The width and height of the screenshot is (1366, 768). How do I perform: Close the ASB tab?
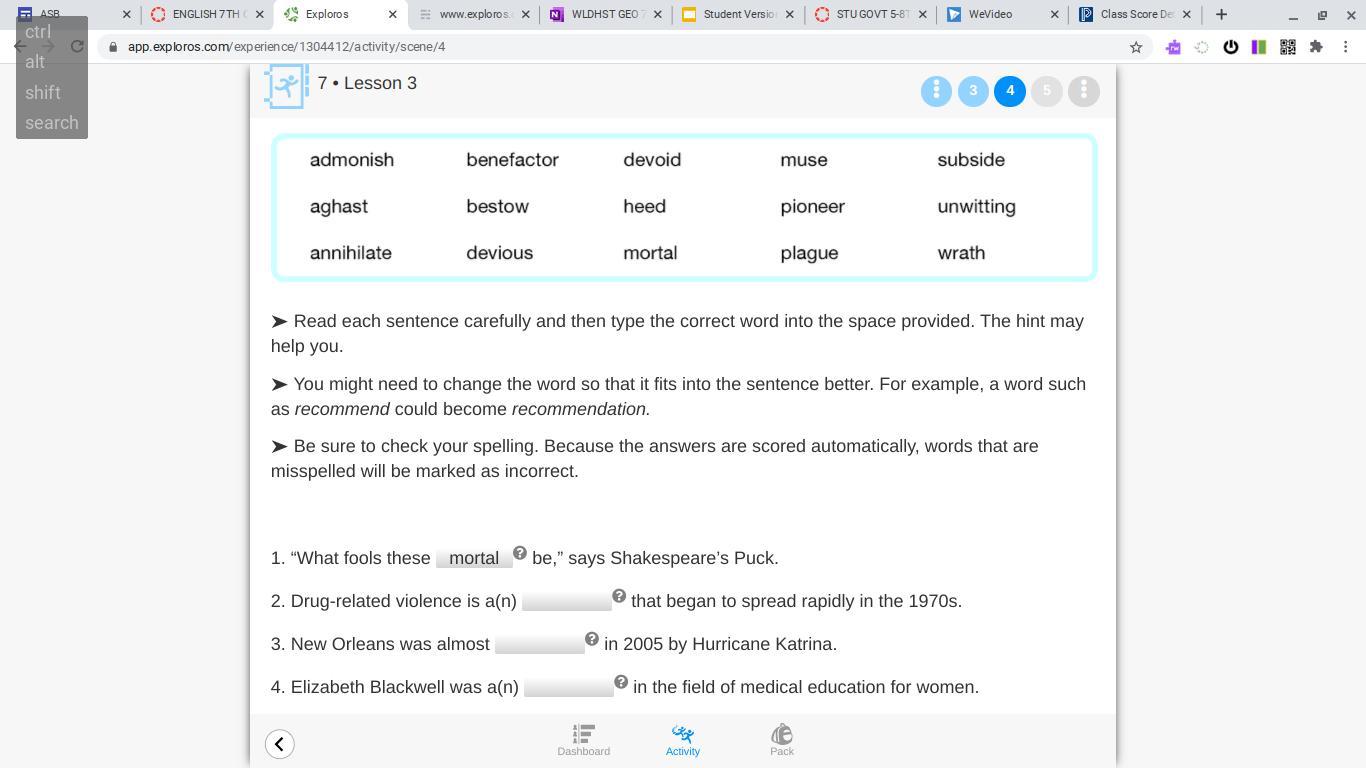point(126,14)
